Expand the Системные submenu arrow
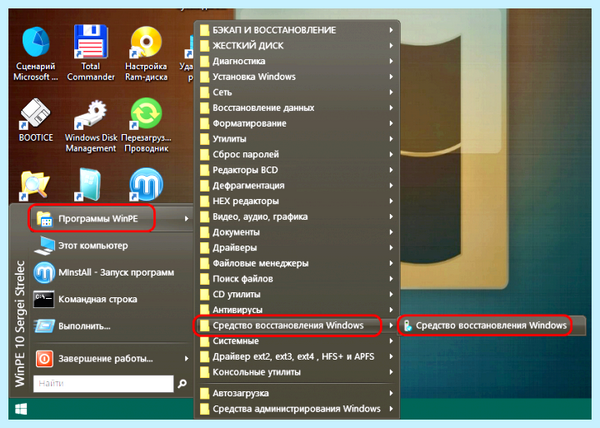 (x=391, y=341)
